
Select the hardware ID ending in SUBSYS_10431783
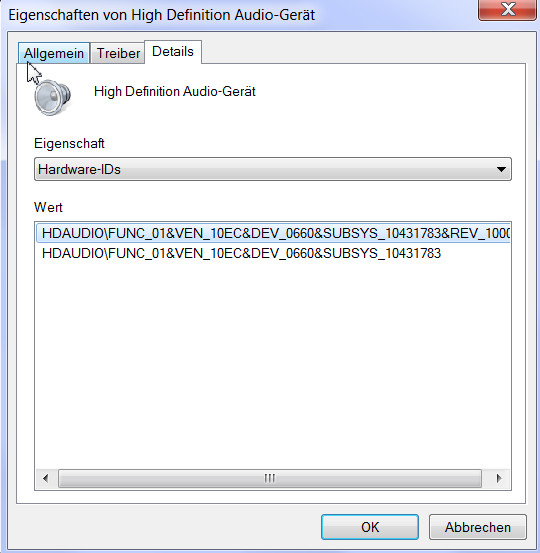coord(241,253)
